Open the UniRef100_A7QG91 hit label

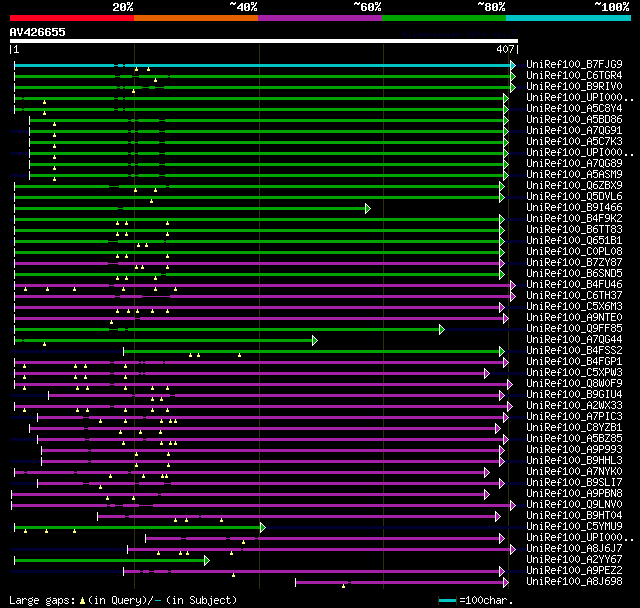[x=574, y=131]
